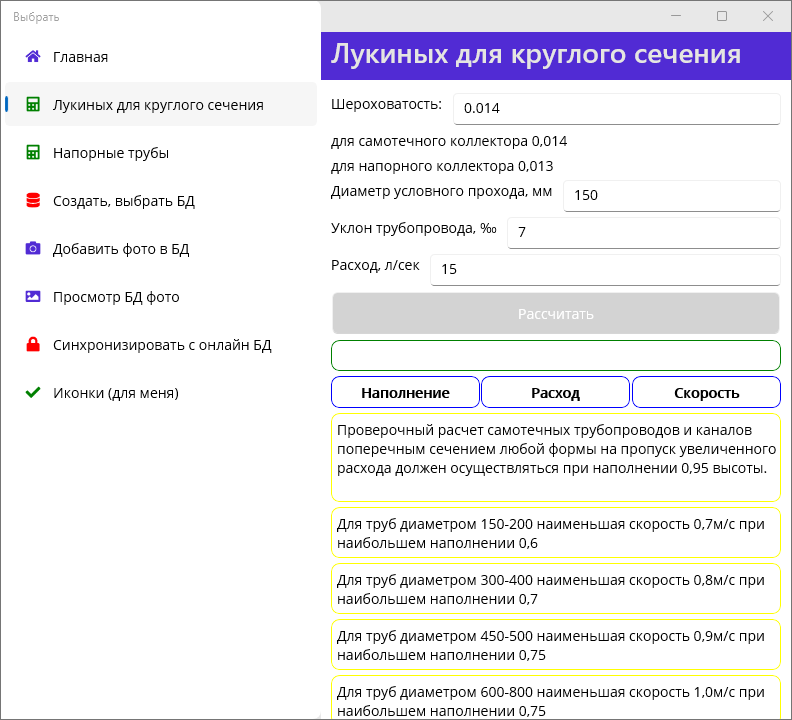
Task: Click the green calculator icon for Лукиных
Action: pyautogui.click(x=33, y=105)
